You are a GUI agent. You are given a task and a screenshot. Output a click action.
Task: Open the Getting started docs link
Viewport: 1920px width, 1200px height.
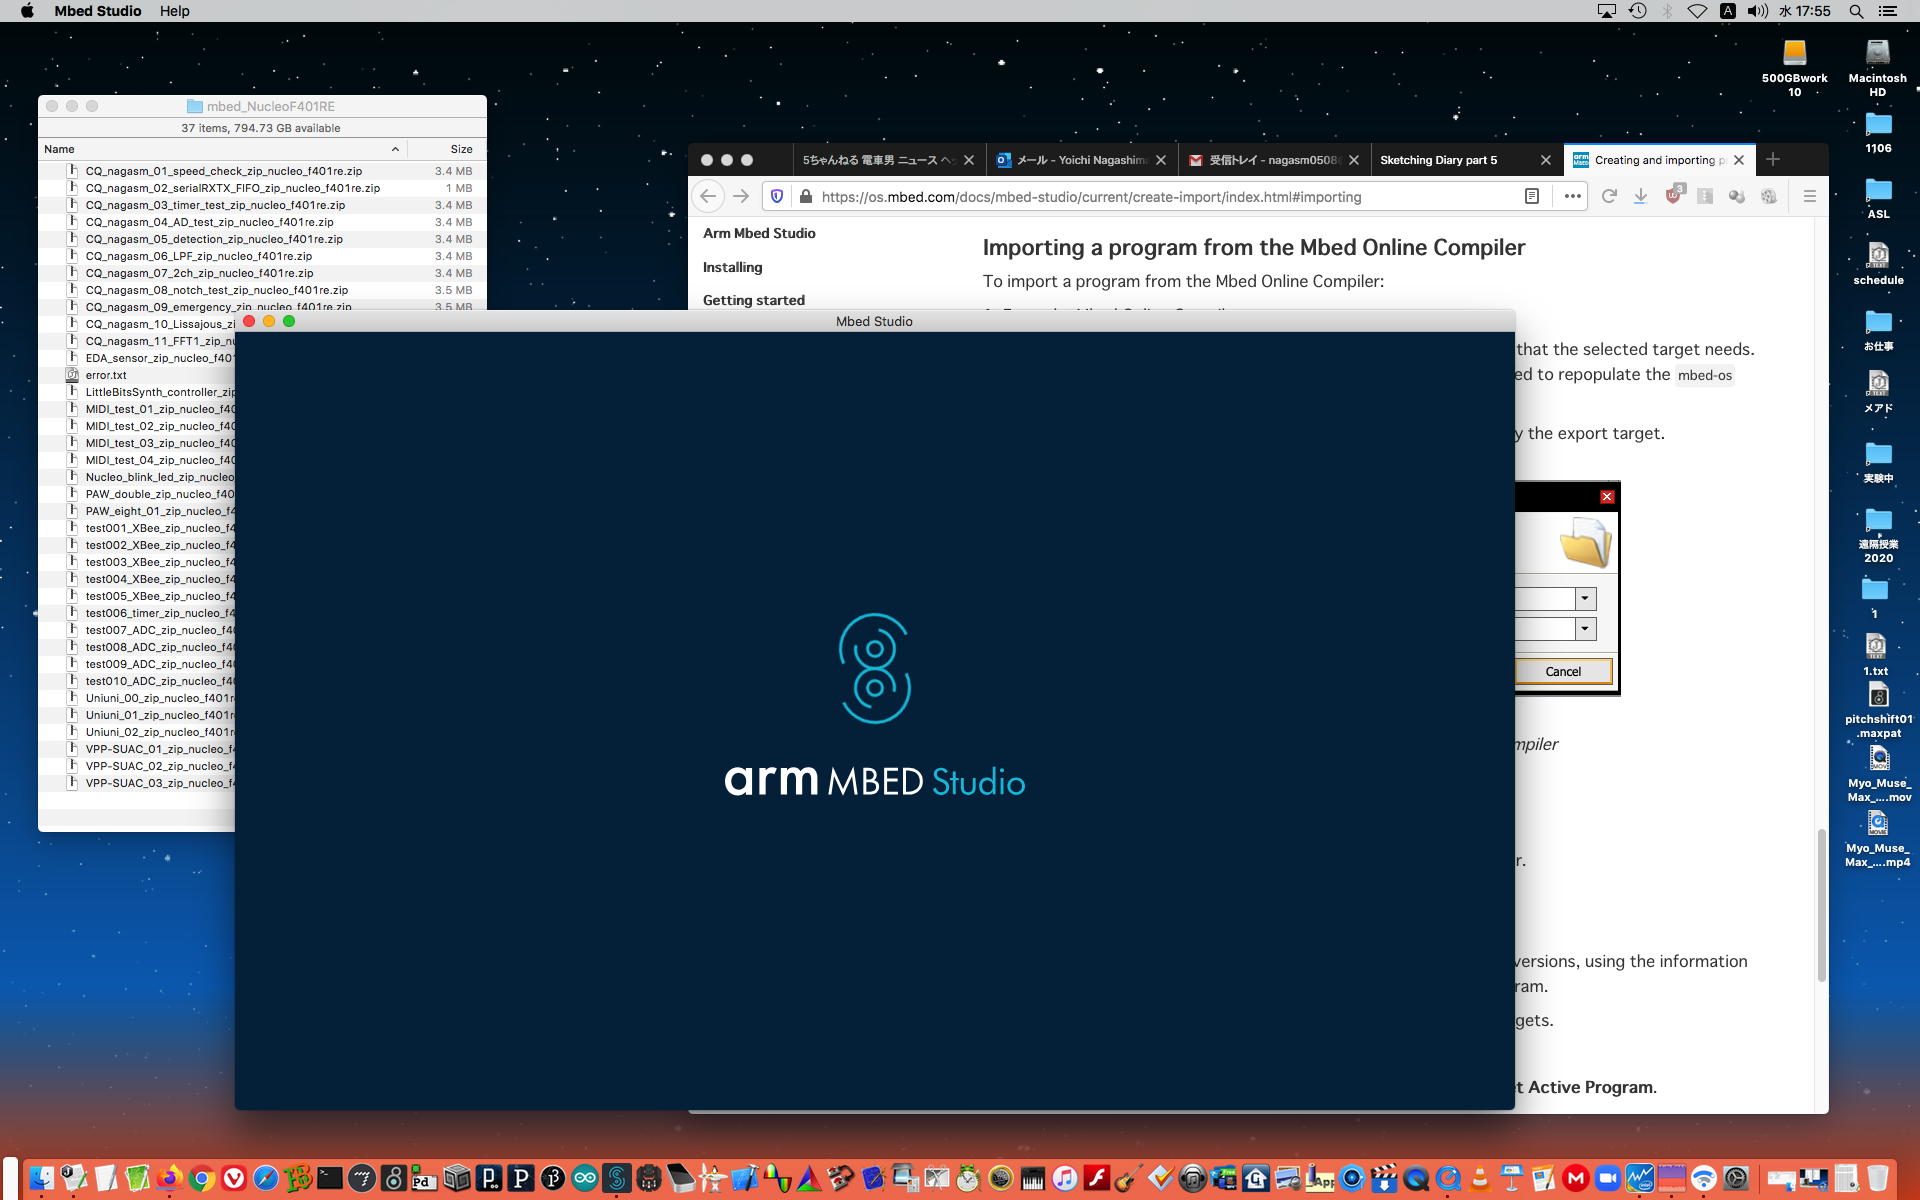click(x=753, y=300)
